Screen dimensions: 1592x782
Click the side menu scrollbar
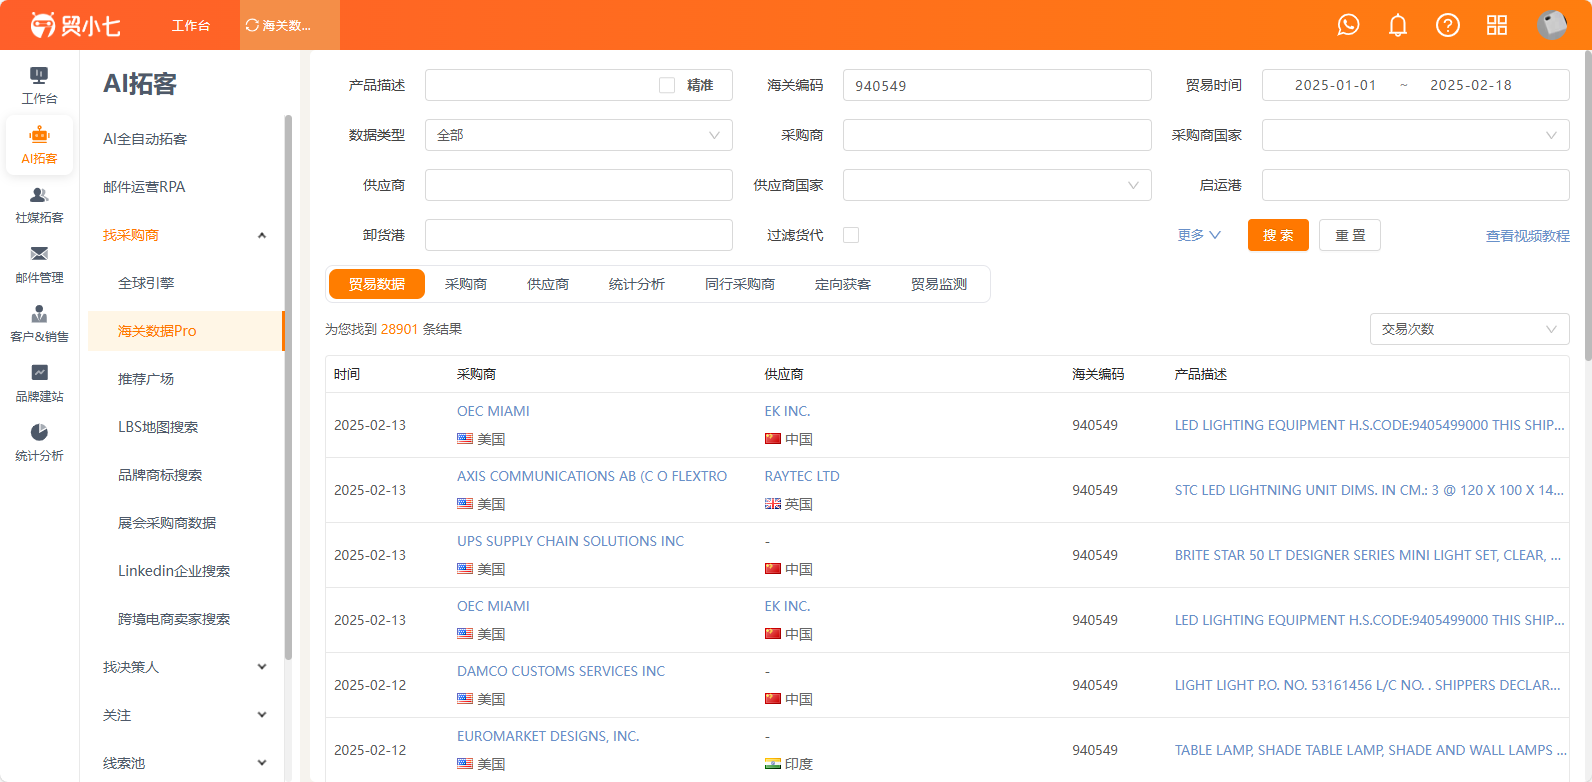[x=288, y=387]
